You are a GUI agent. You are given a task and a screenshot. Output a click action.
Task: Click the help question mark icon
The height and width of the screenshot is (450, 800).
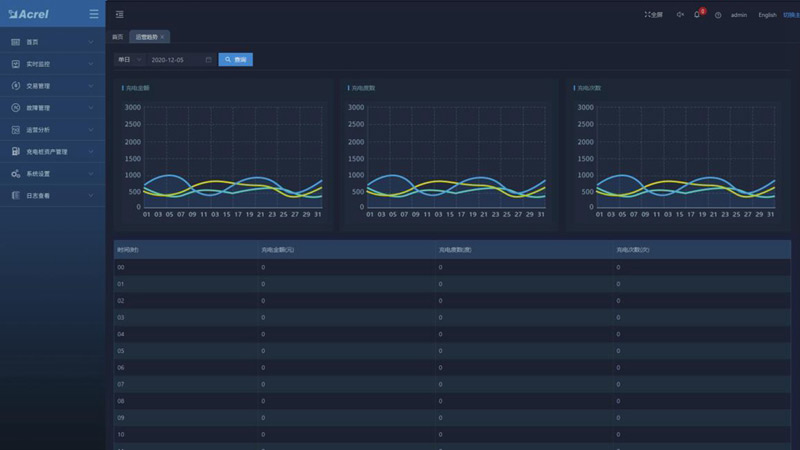718,15
